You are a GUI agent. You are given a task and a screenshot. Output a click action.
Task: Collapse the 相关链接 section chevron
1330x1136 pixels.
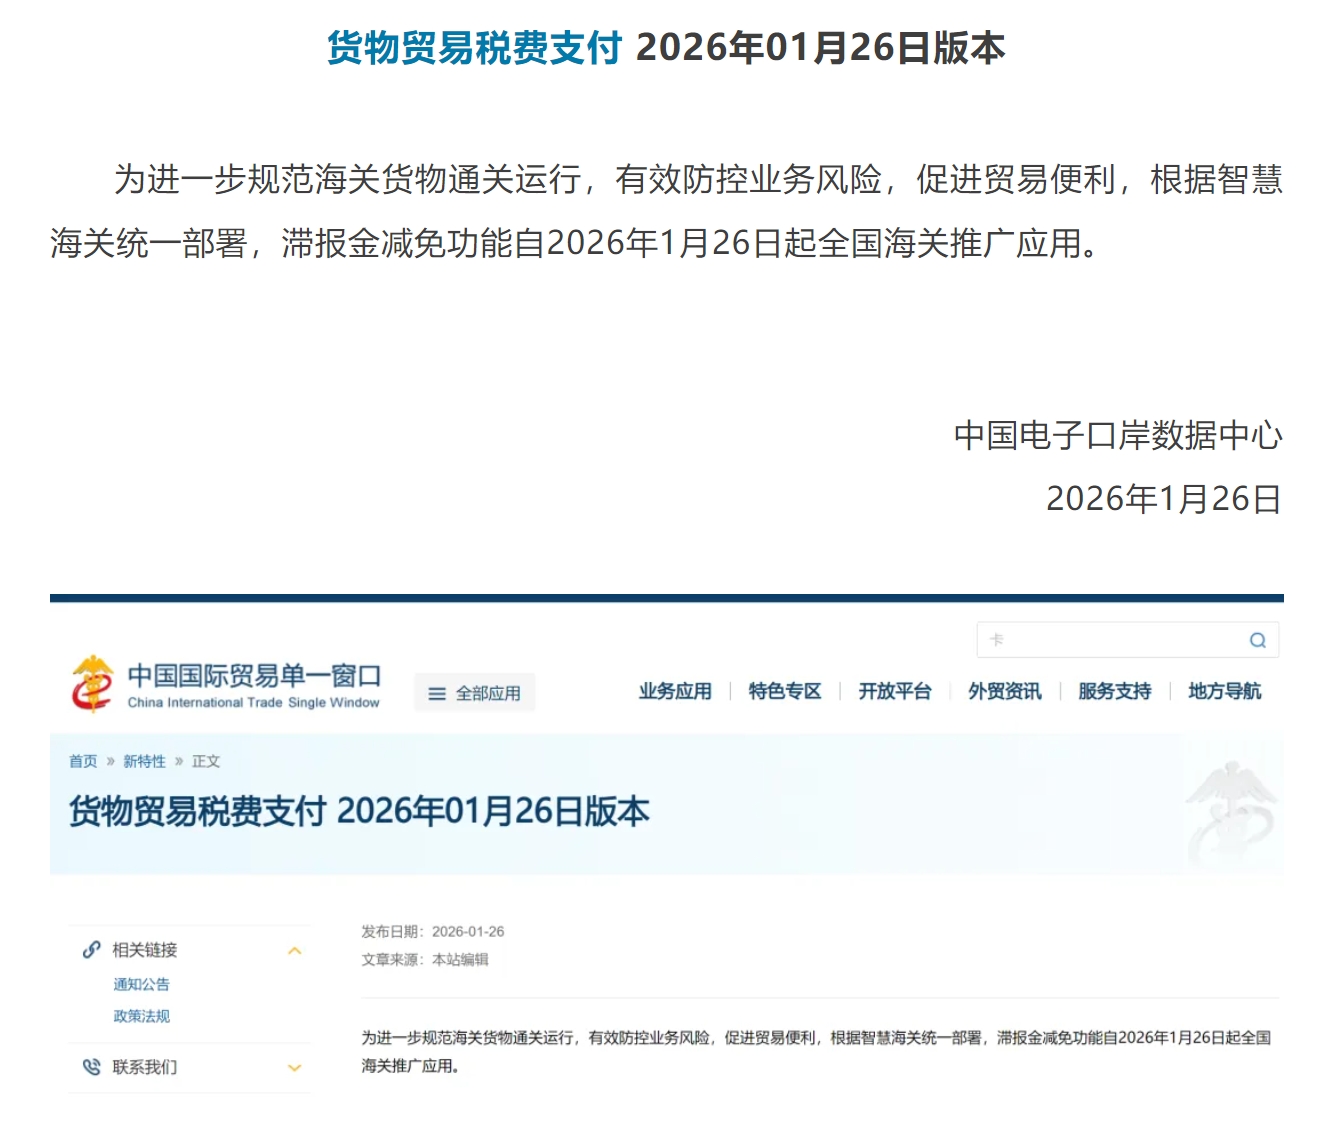295,951
